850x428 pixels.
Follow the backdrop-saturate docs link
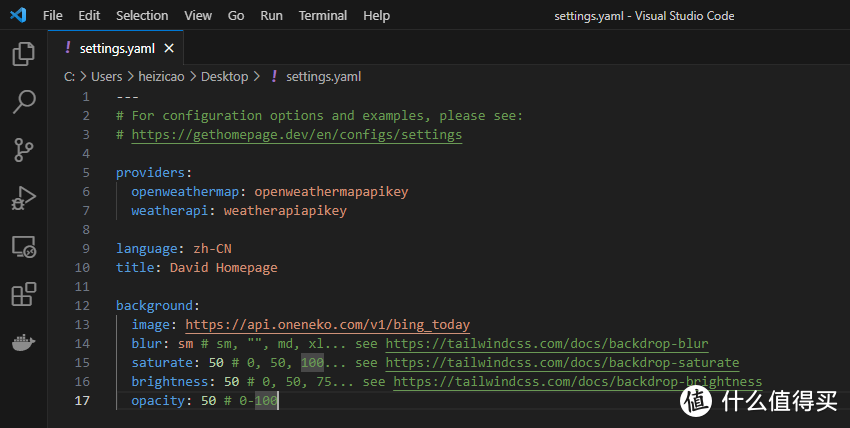coord(562,362)
